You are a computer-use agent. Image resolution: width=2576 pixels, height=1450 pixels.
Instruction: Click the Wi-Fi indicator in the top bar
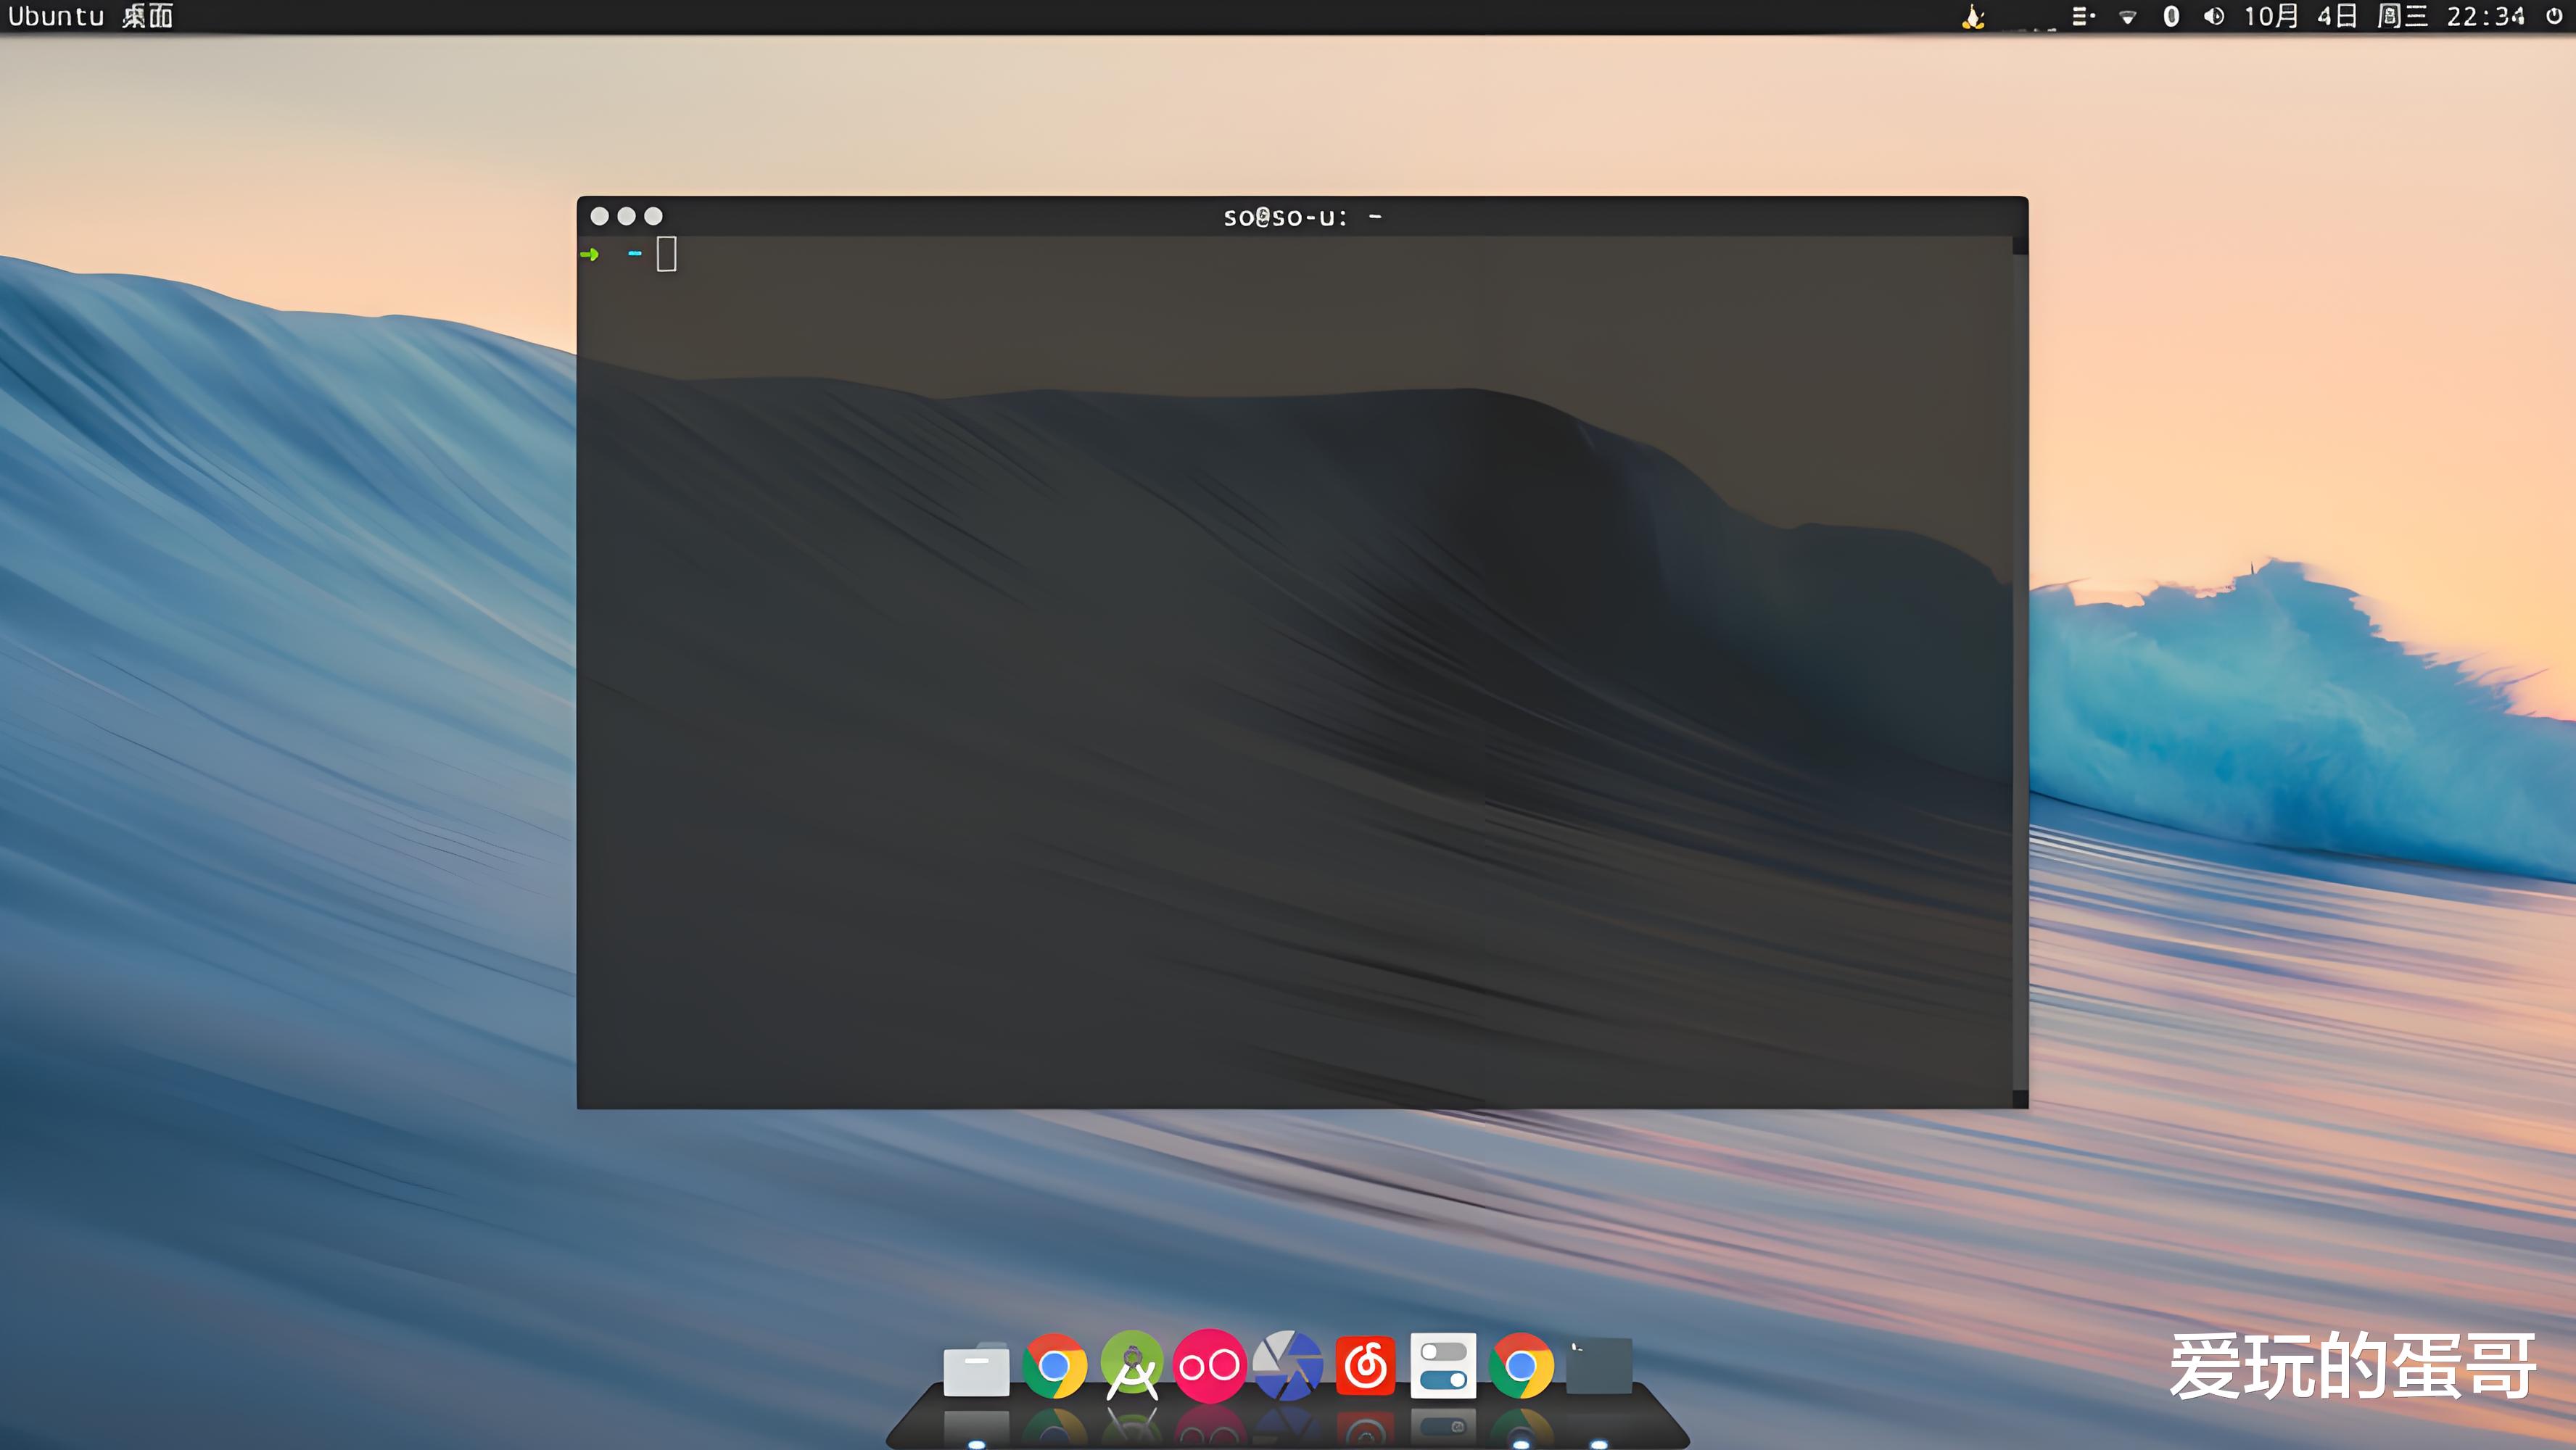(2128, 16)
